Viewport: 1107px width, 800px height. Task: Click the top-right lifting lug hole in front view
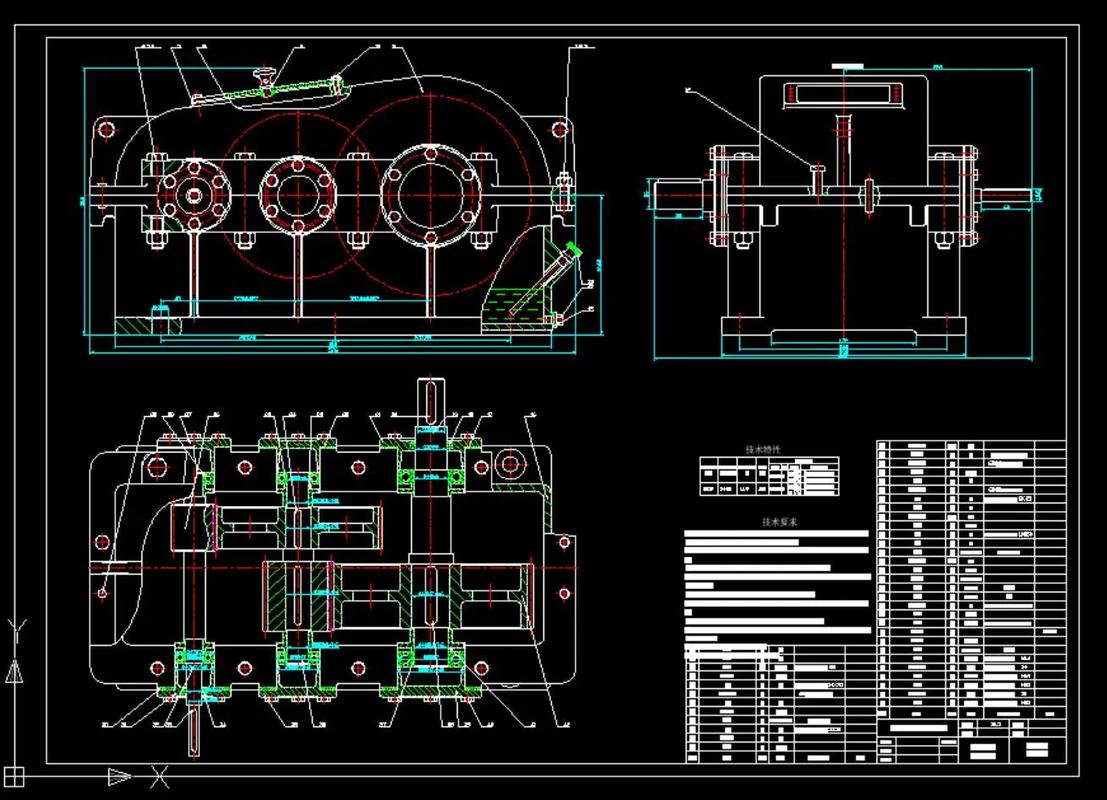point(560,128)
